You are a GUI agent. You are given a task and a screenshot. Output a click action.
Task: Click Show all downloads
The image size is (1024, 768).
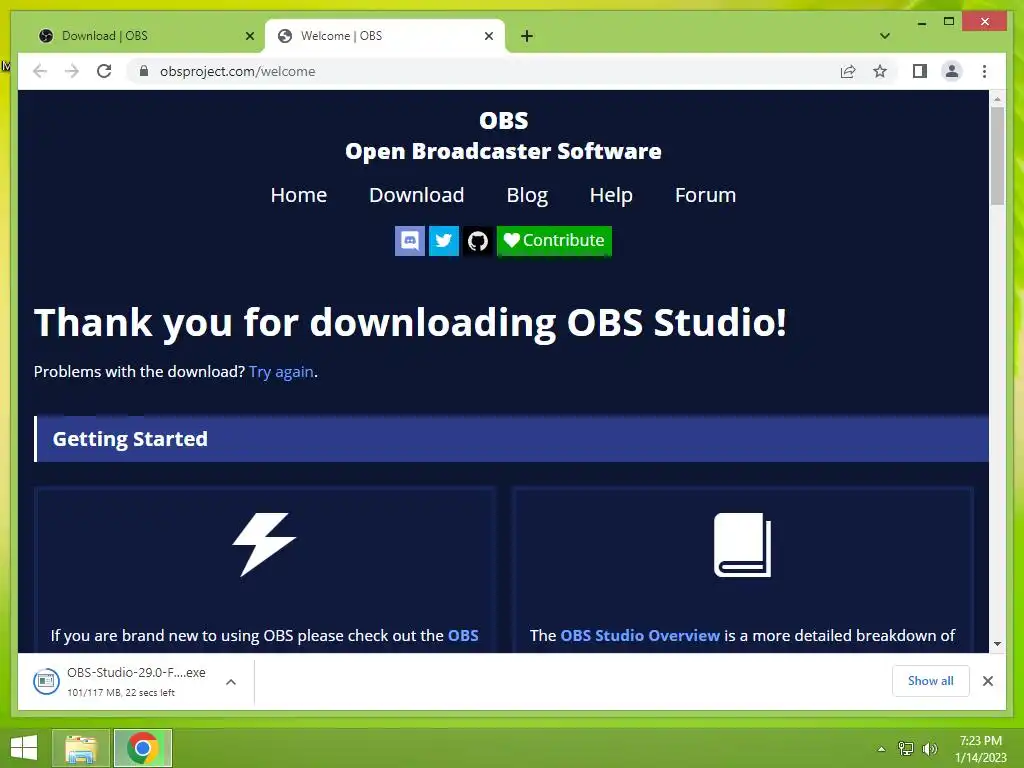931,681
